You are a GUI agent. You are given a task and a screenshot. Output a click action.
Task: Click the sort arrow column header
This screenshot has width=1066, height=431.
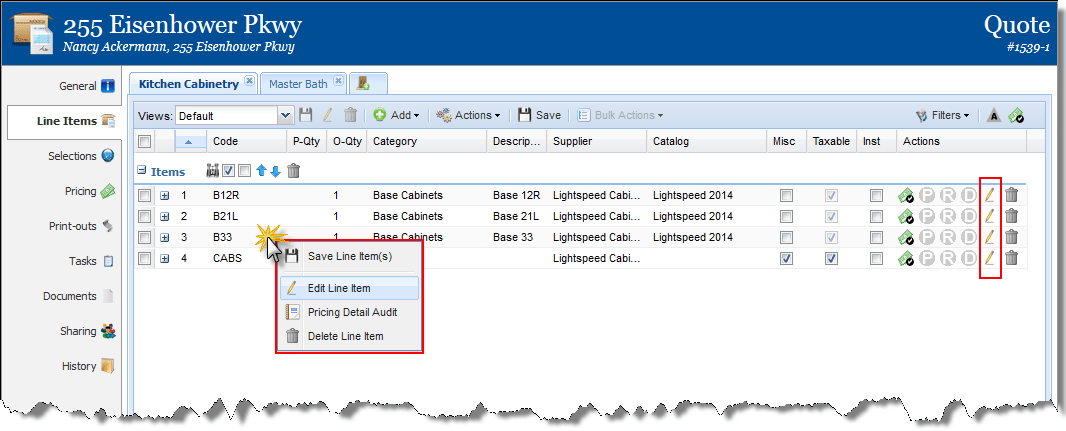click(191, 141)
